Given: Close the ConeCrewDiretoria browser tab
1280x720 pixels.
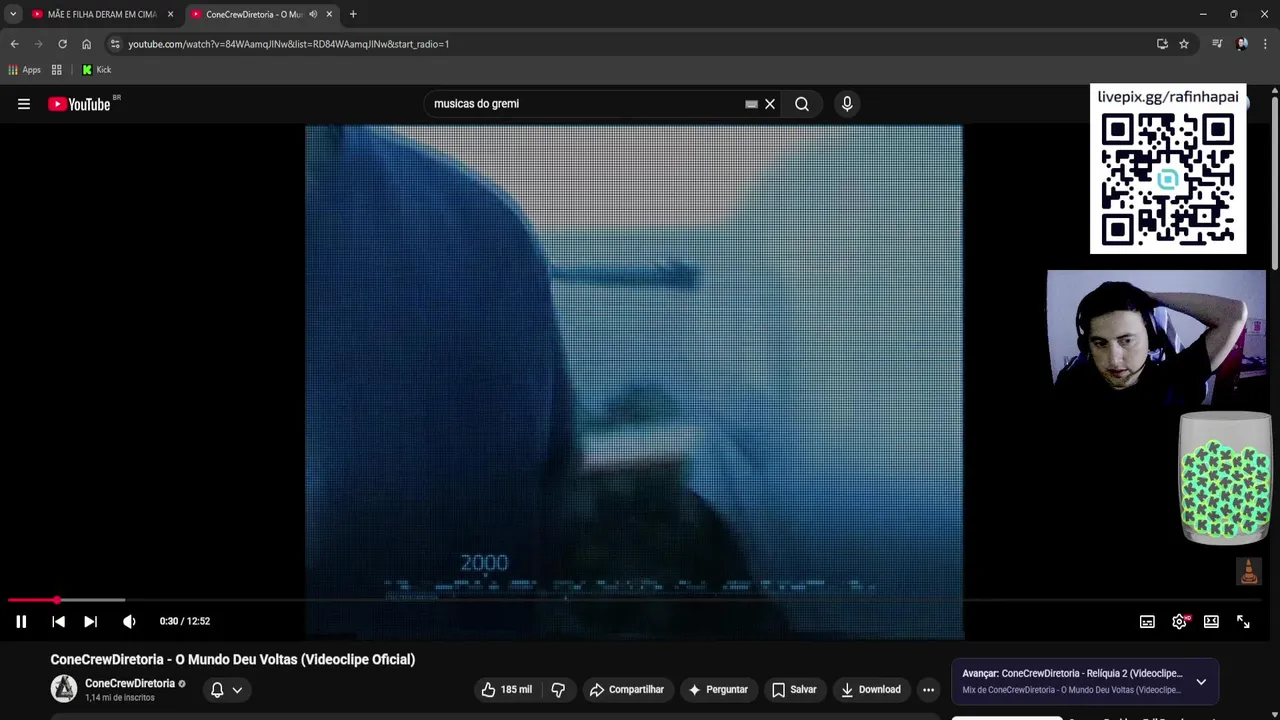Looking at the screenshot, I should coord(329,14).
